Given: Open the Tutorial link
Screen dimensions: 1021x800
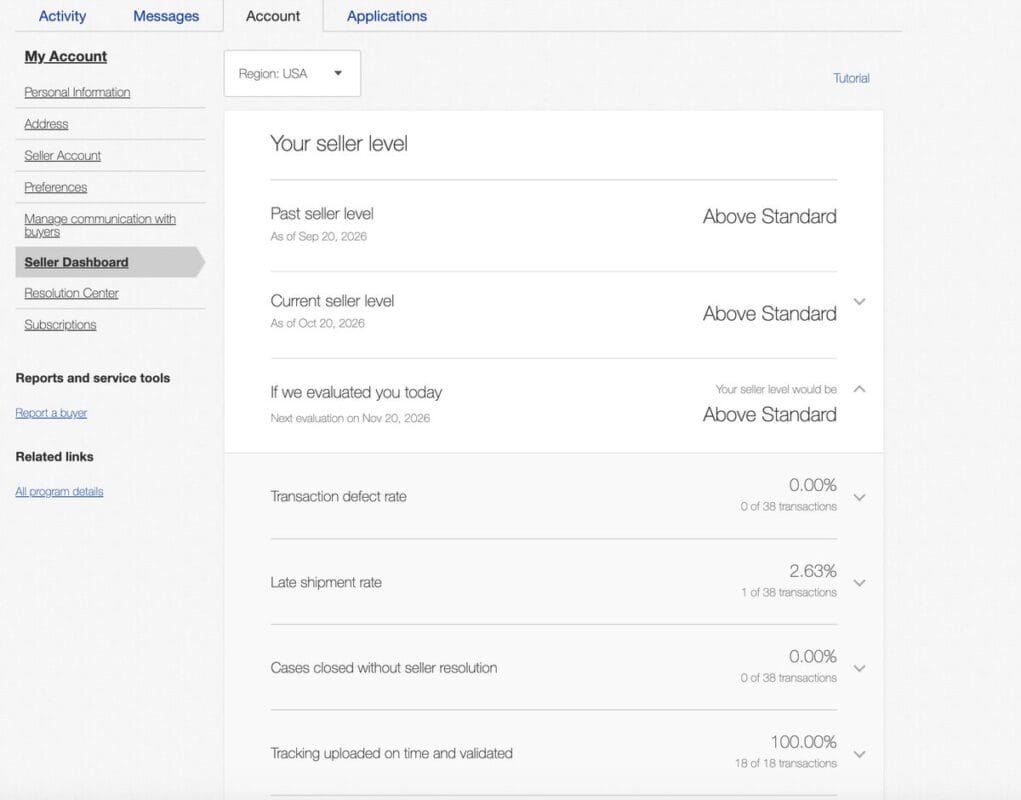Looking at the screenshot, I should coord(851,78).
